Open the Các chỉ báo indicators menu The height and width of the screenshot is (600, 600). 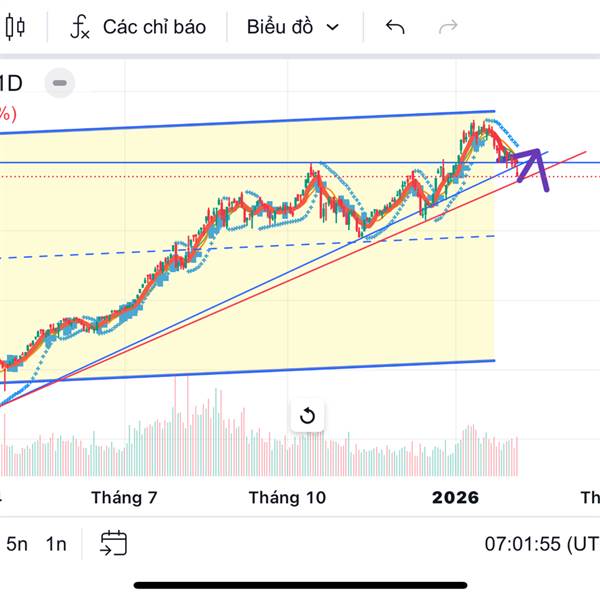point(153,27)
